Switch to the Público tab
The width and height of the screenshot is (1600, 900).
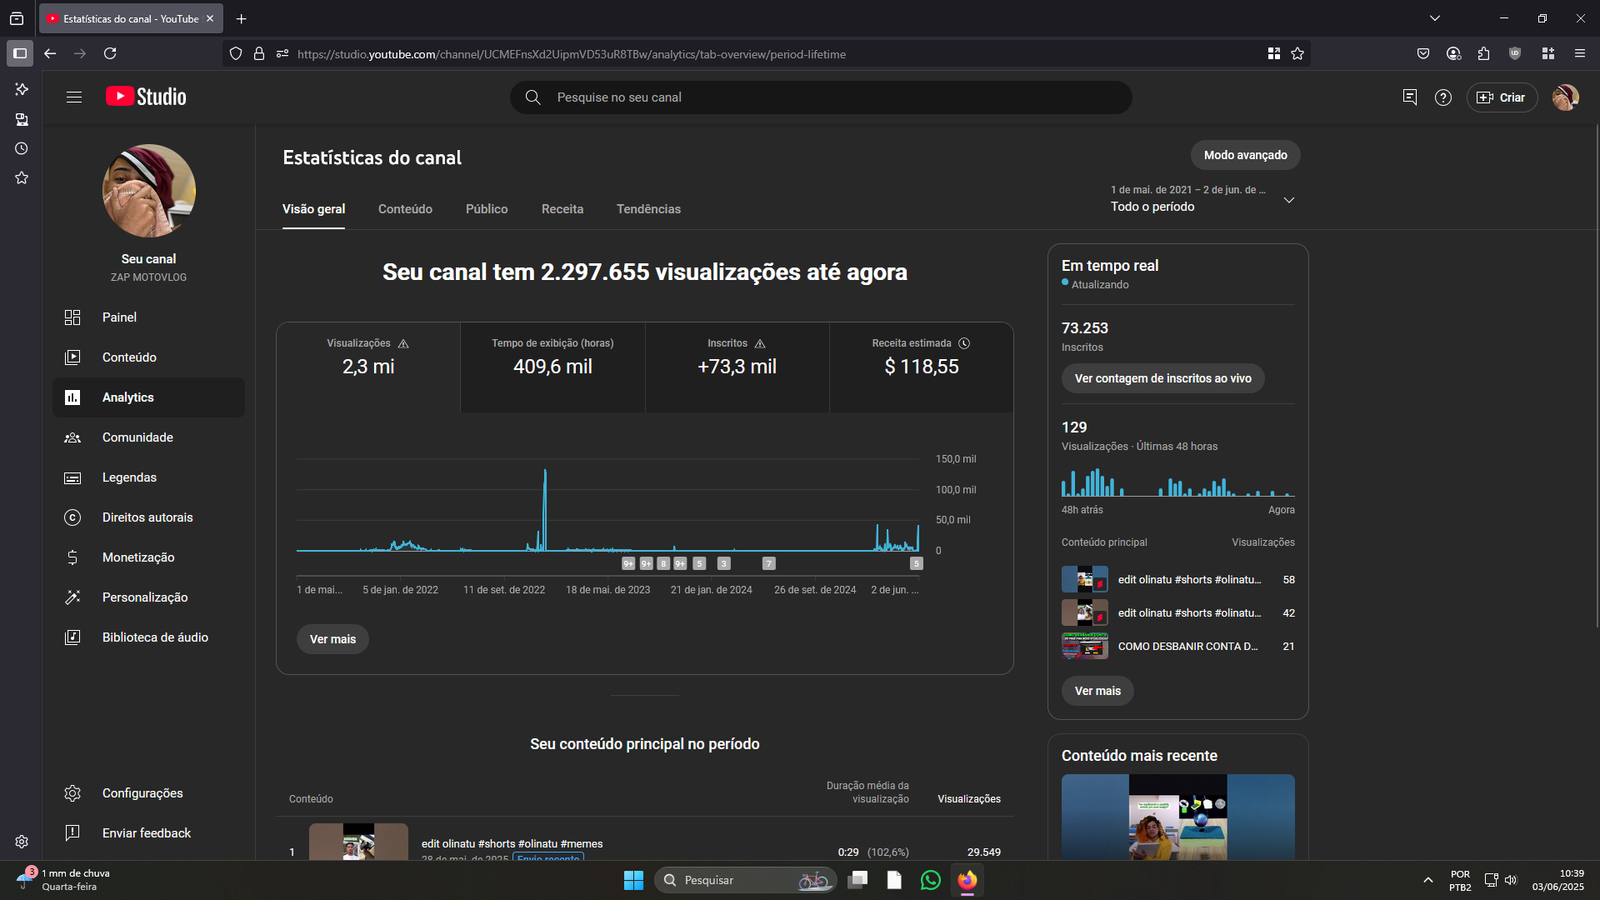[487, 209]
